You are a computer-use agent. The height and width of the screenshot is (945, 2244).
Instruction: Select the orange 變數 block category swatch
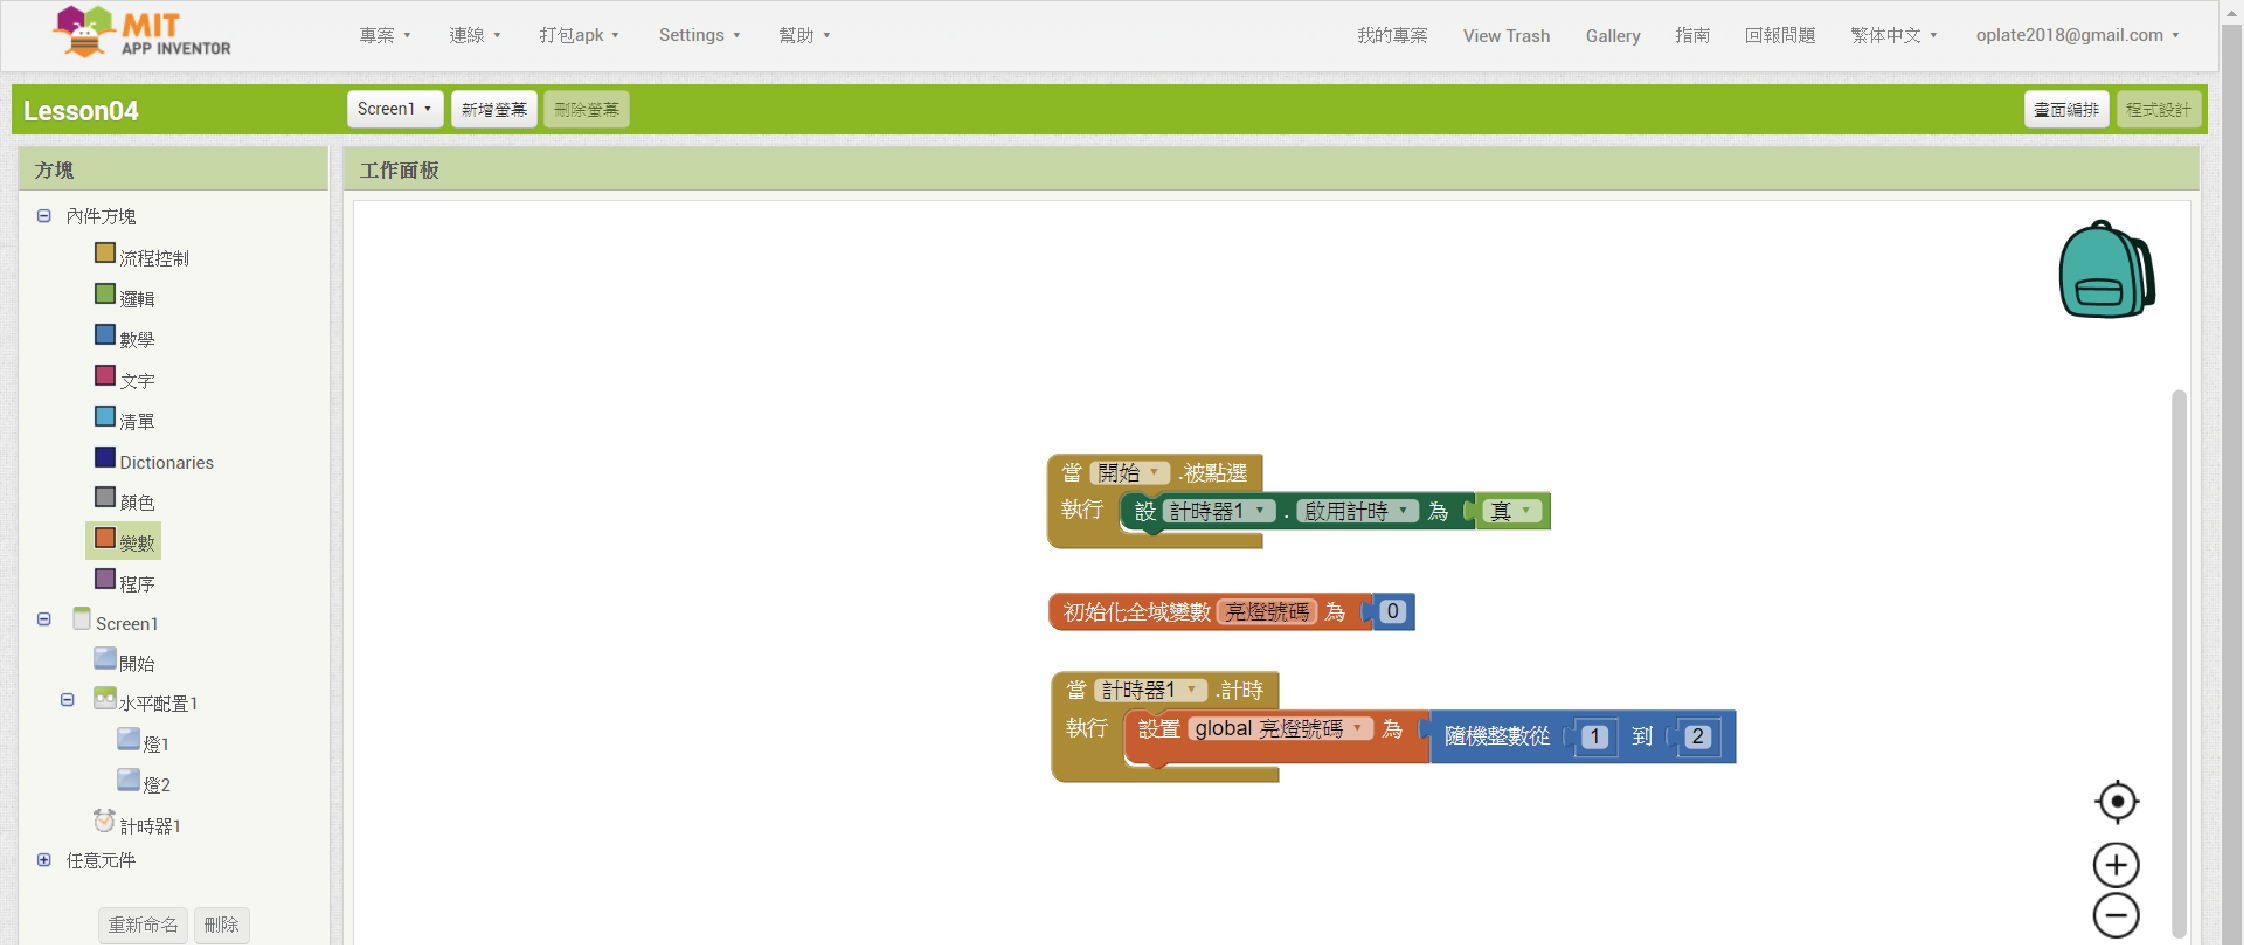[x=105, y=538]
